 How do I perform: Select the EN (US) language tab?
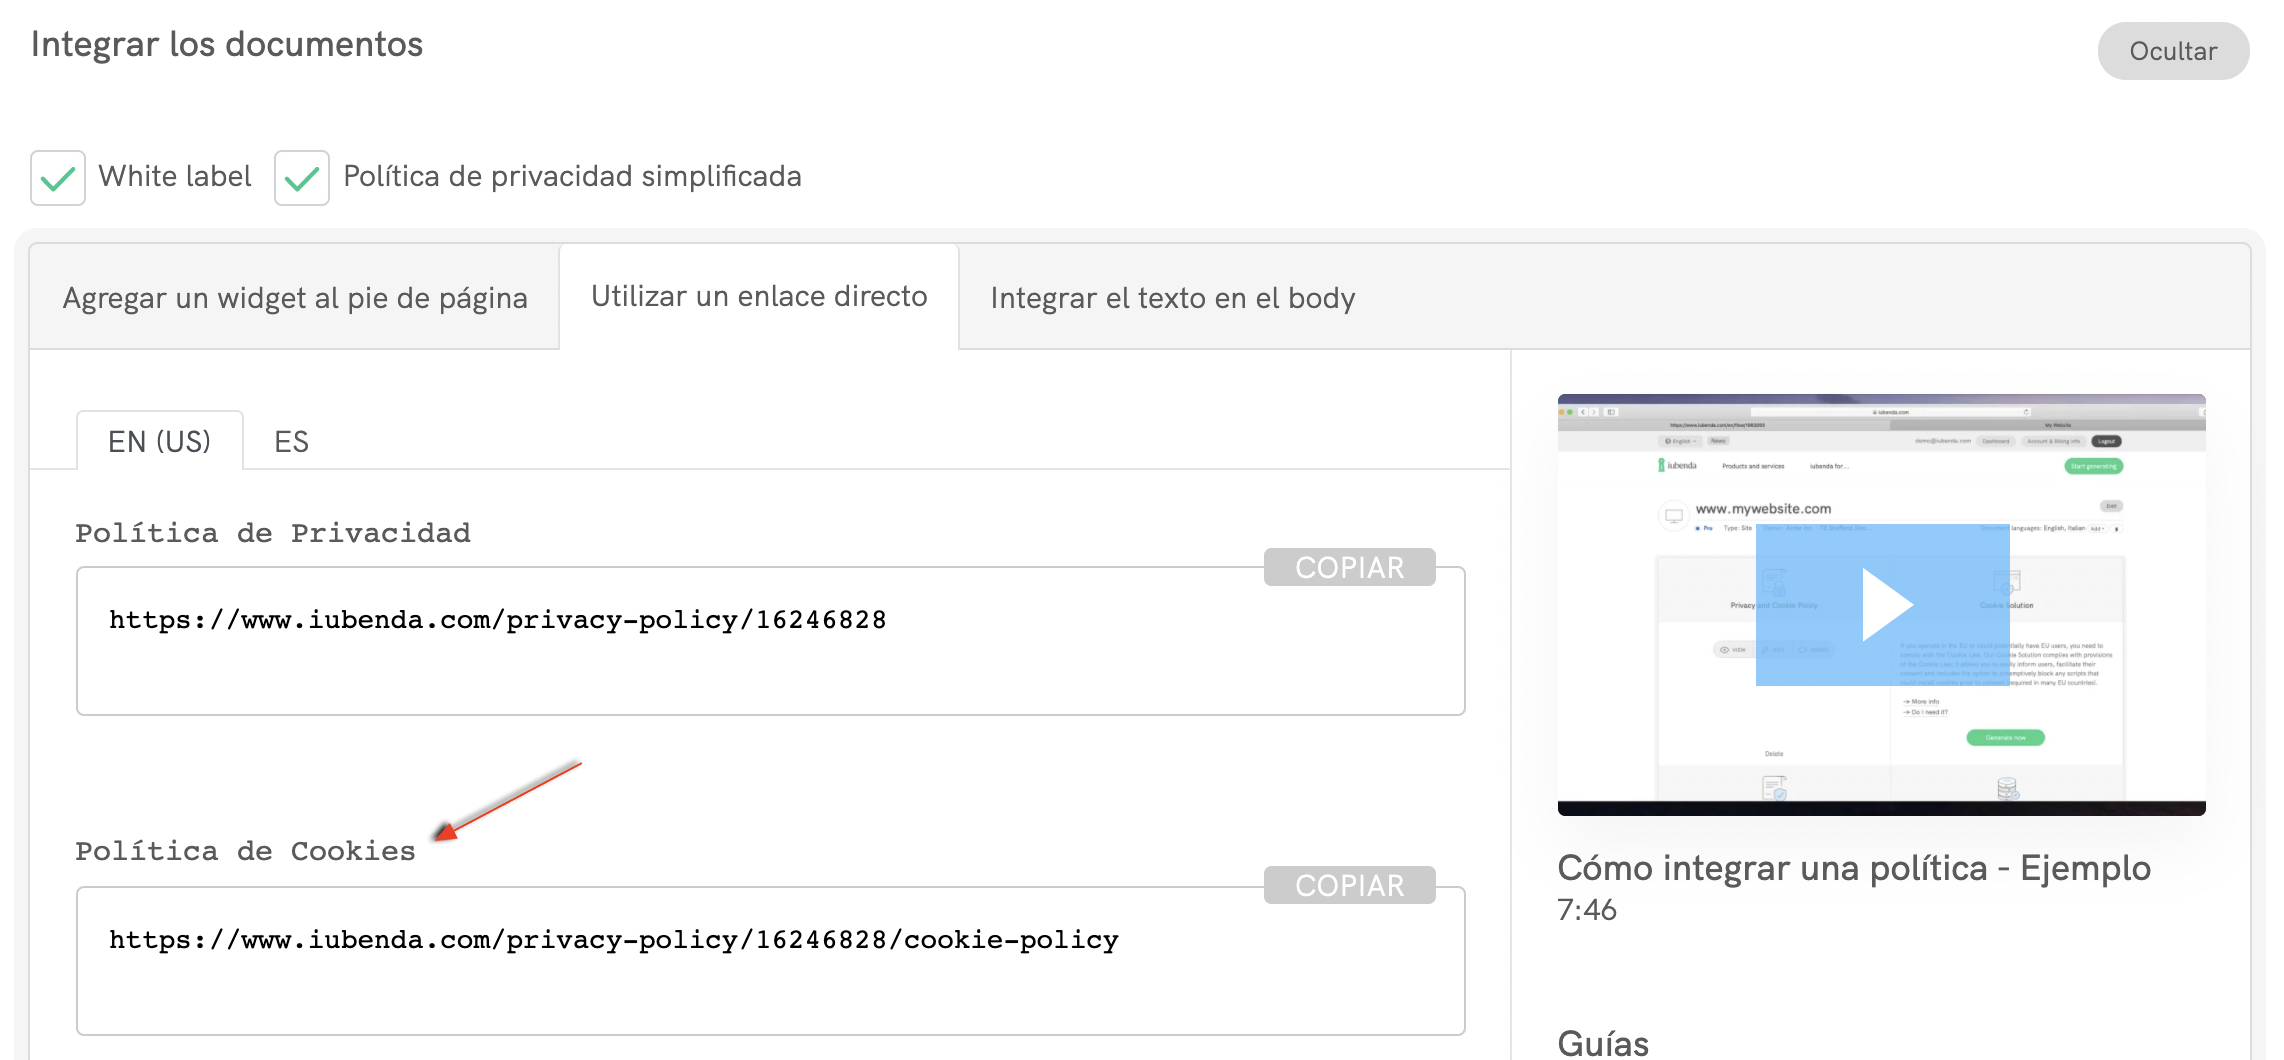160,441
